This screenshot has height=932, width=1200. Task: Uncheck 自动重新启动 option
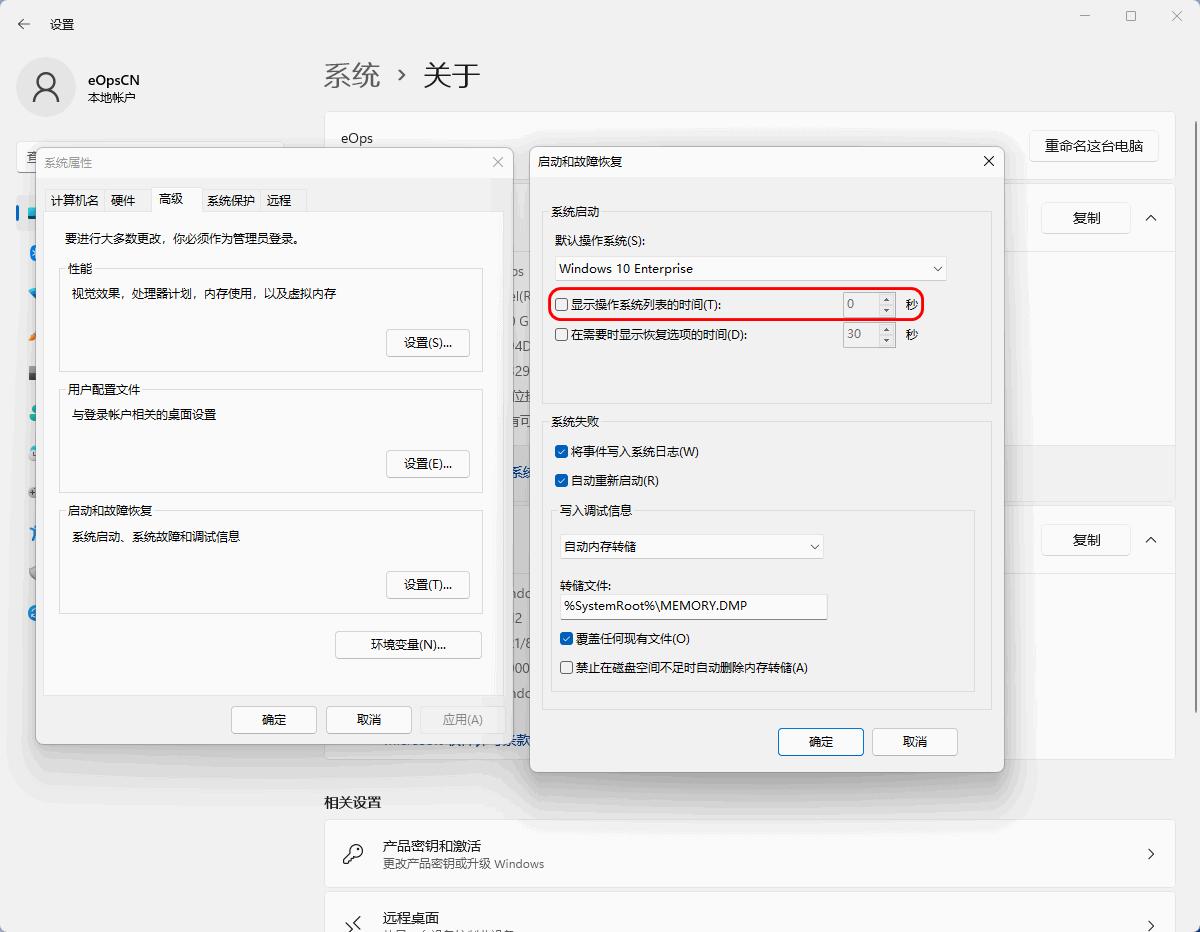562,480
